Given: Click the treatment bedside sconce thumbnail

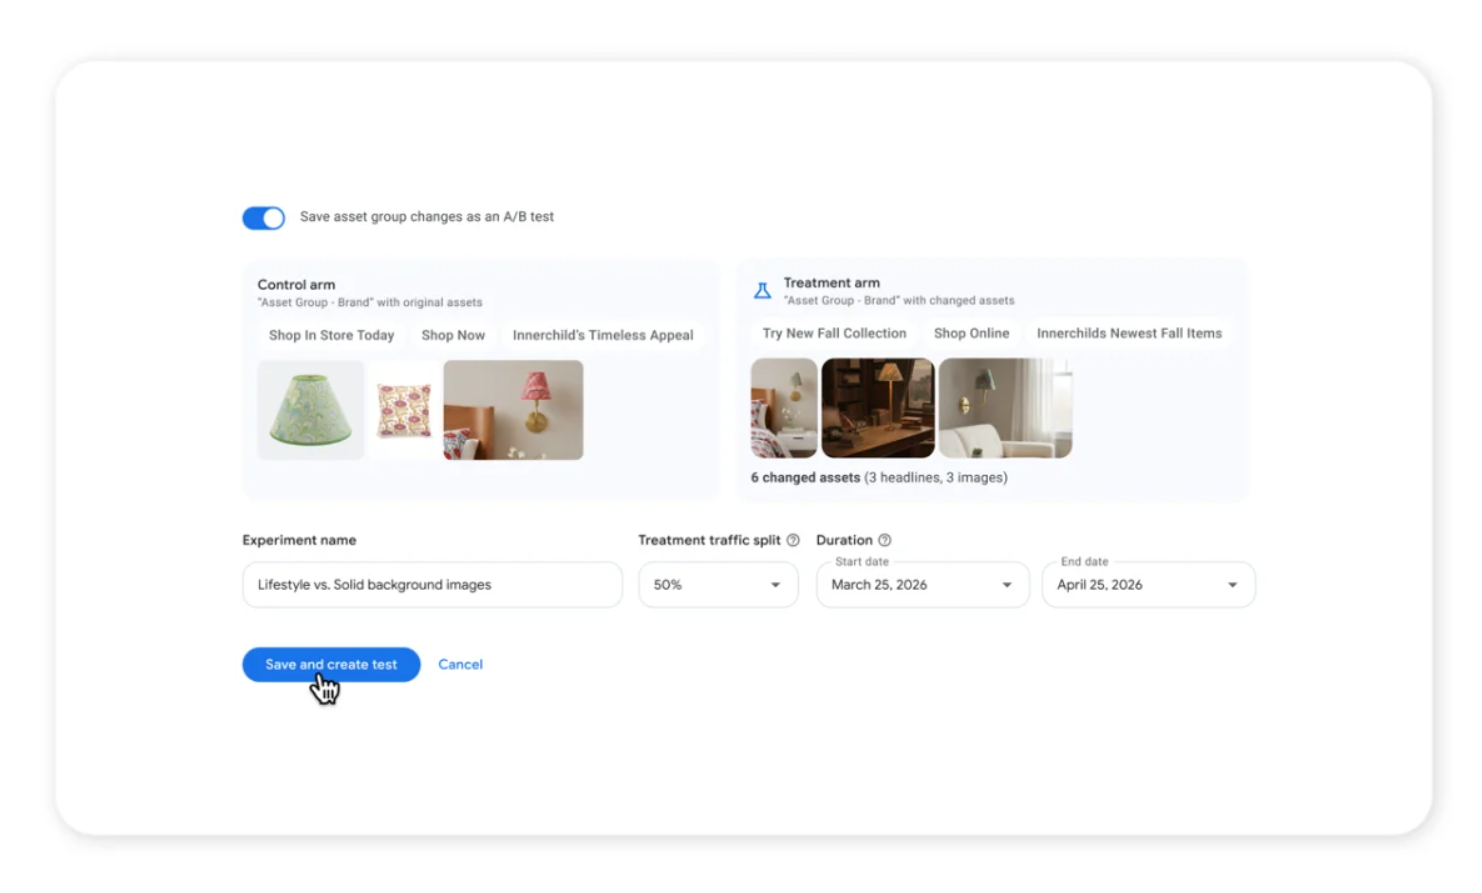Looking at the screenshot, I should (784, 408).
